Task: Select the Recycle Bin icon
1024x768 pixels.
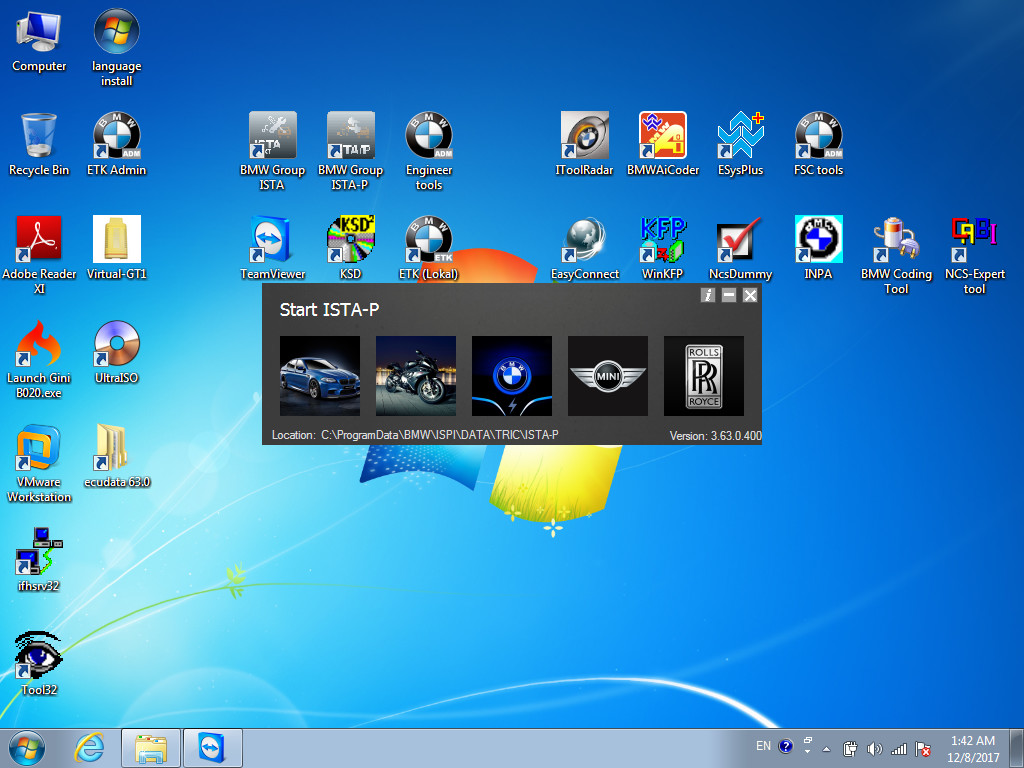Action: click(39, 144)
